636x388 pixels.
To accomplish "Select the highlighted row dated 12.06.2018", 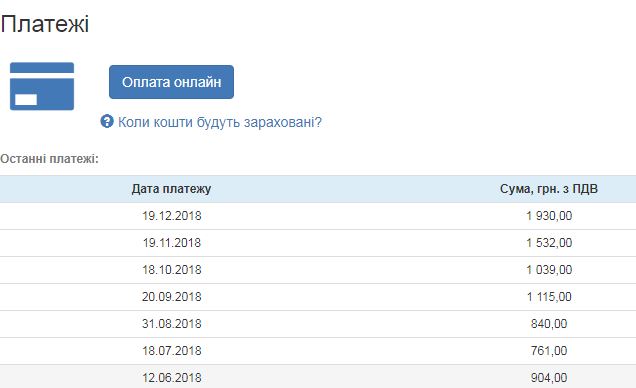I will click(318, 377).
